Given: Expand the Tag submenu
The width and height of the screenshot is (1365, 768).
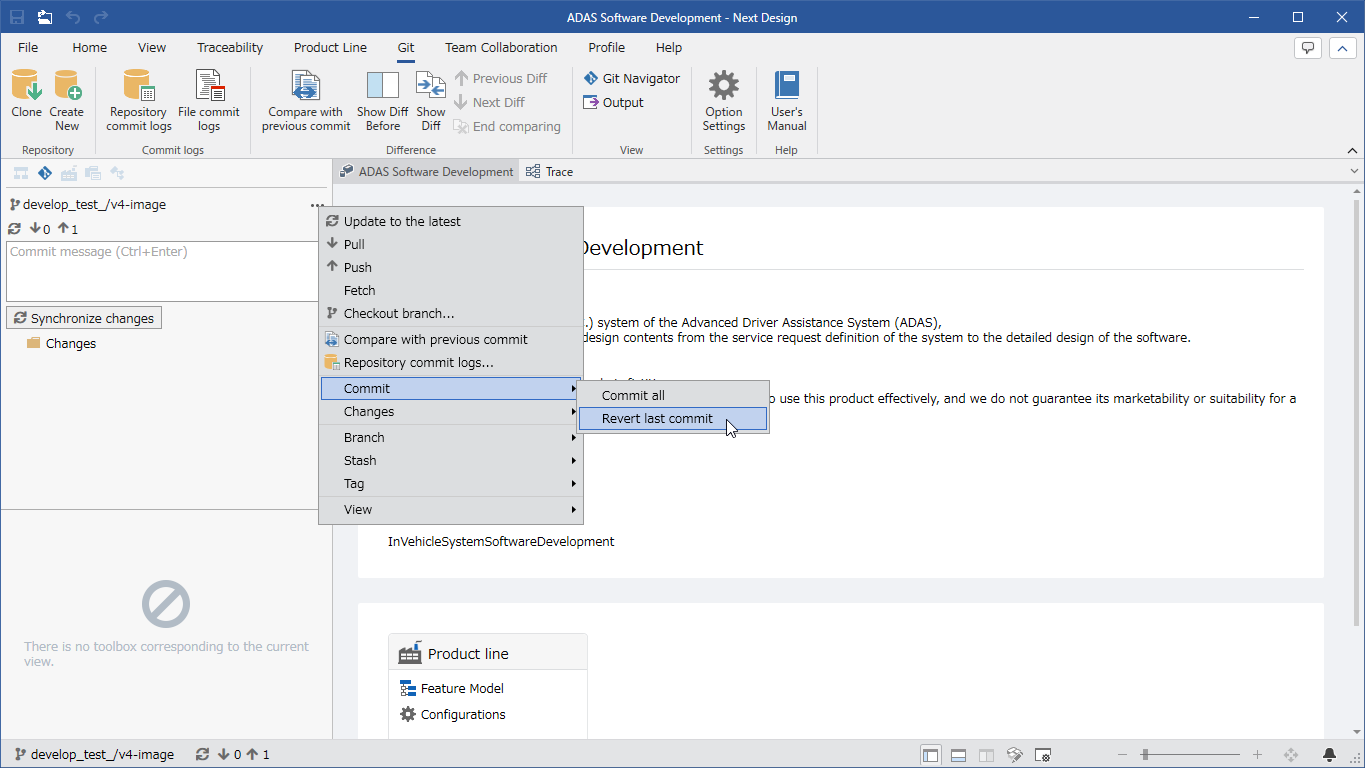Looking at the screenshot, I should click(x=451, y=483).
